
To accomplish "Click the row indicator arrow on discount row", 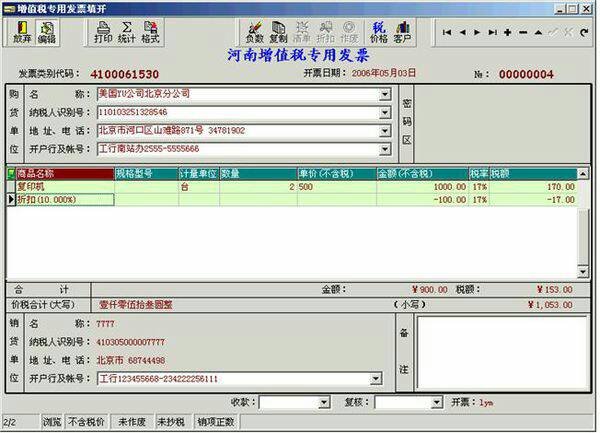I will point(11,200).
